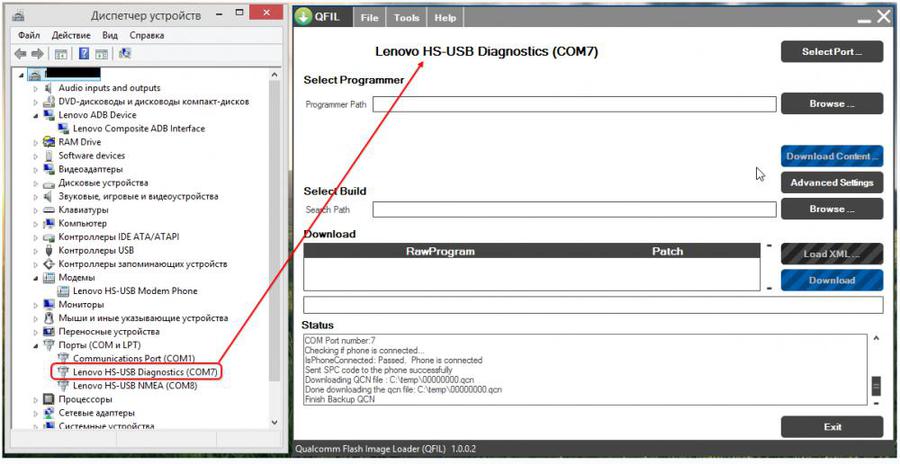Click the Контроллеры USB icon
This screenshot has width=900, height=464.
(49, 250)
